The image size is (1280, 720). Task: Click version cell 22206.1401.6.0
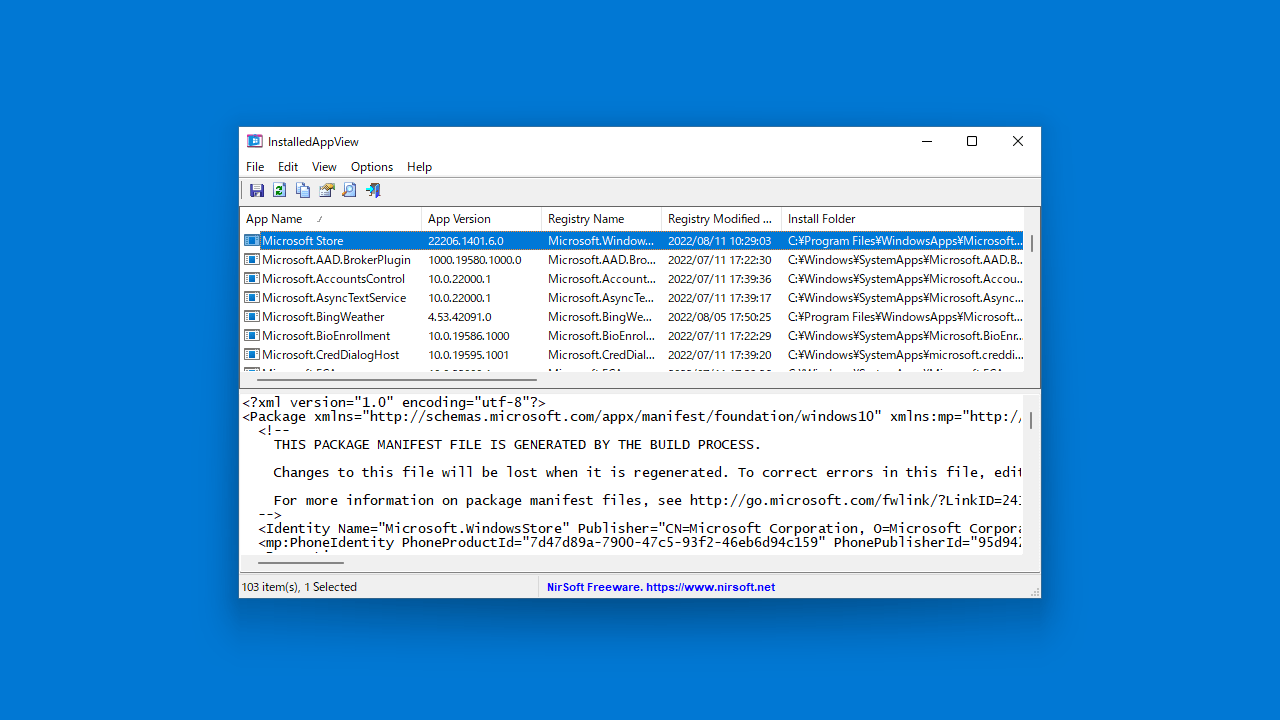tap(466, 241)
